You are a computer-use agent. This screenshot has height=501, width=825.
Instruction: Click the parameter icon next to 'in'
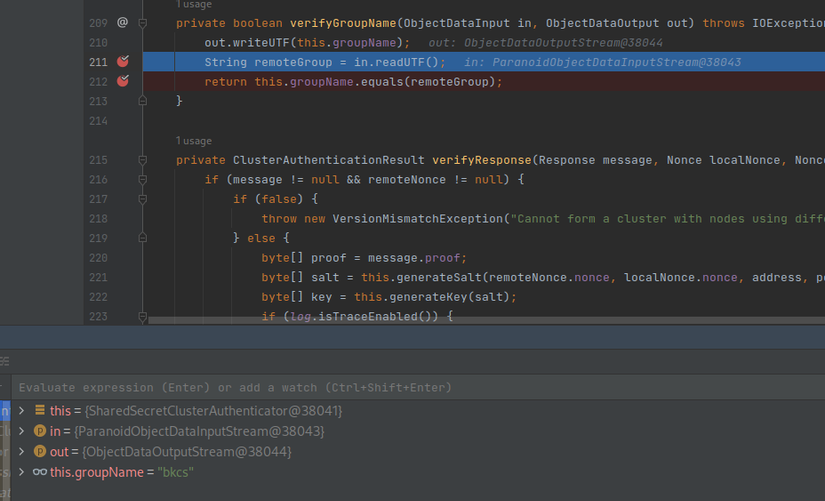pyautogui.click(x=40, y=431)
